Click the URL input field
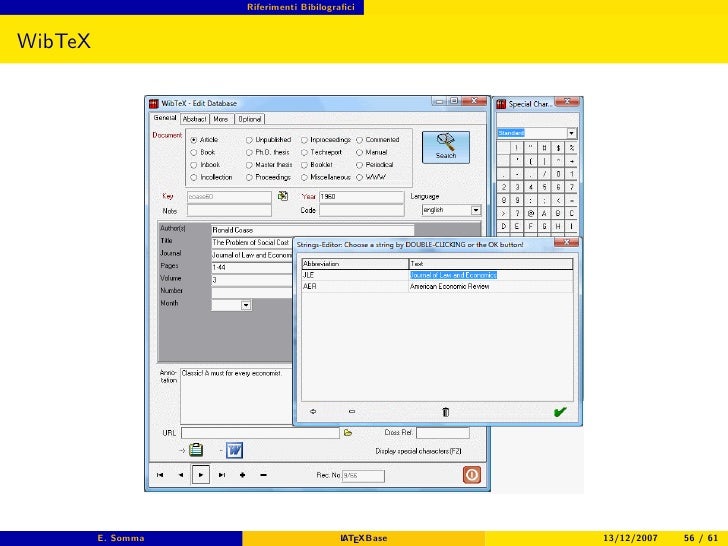Screen dimensions: 728x546 260,433
